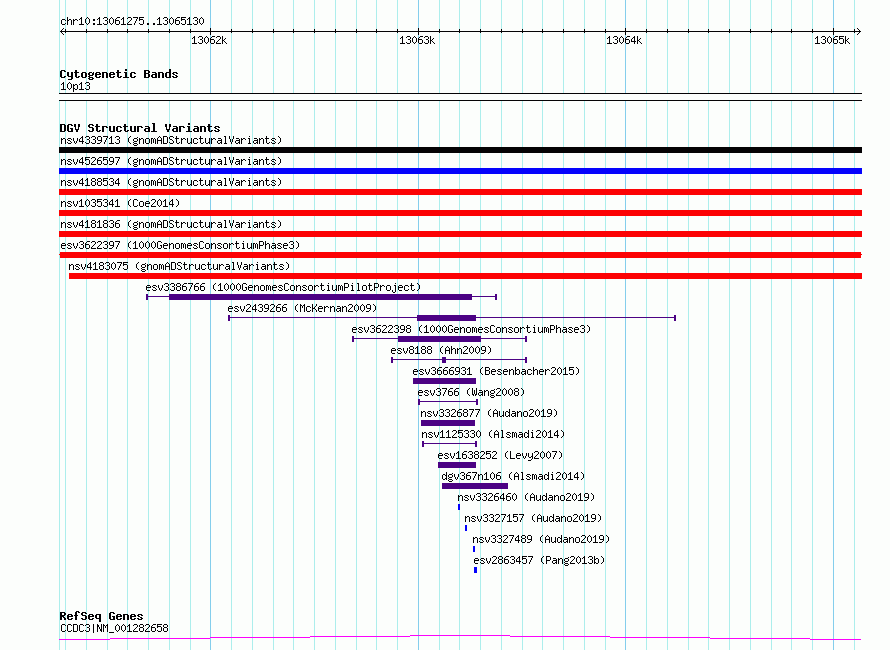Open variant nsv3327489 (Audano2019) label
This screenshot has height=650, width=890.
[x=541, y=539]
